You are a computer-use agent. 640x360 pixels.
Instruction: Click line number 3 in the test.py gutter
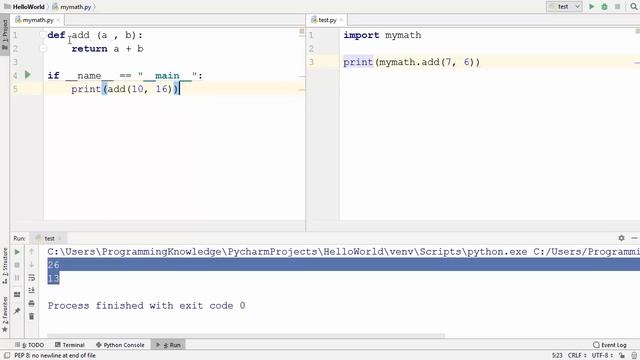point(311,62)
